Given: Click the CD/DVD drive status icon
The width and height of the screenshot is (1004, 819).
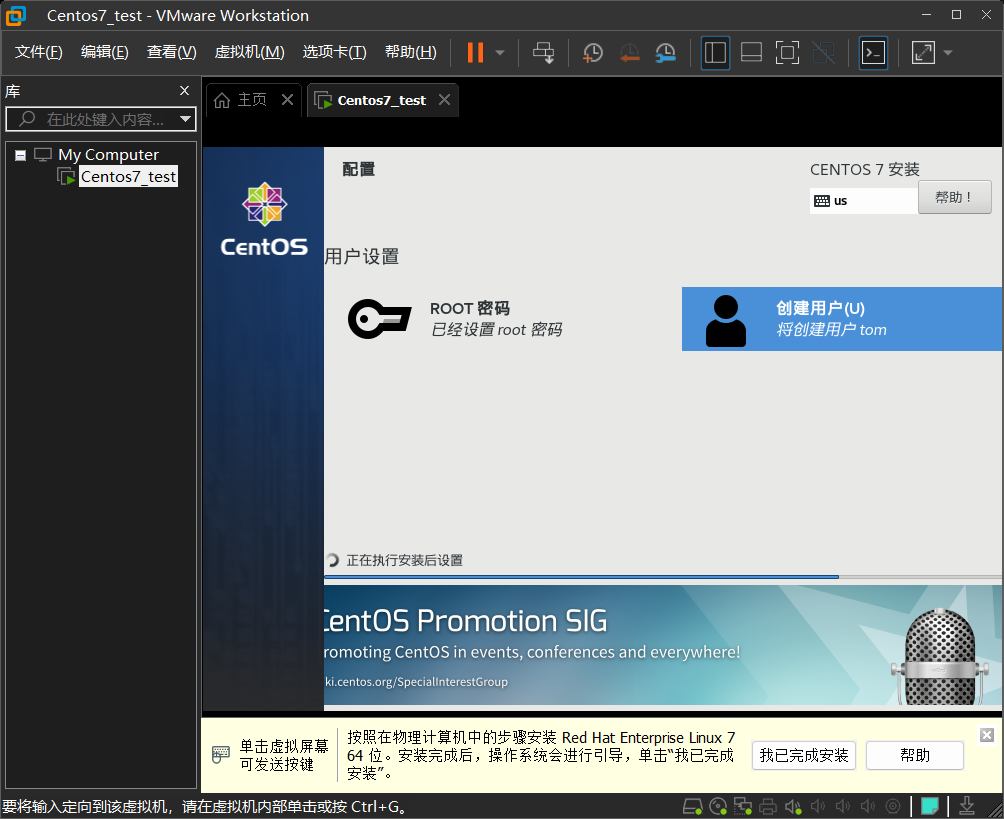Looking at the screenshot, I should tap(718, 806).
